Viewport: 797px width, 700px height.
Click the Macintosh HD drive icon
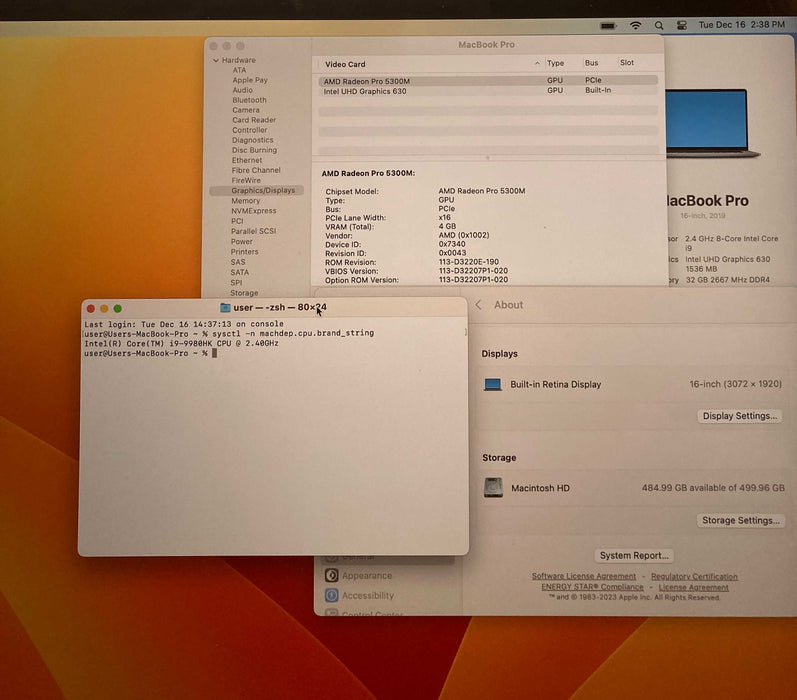coord(493,488)
